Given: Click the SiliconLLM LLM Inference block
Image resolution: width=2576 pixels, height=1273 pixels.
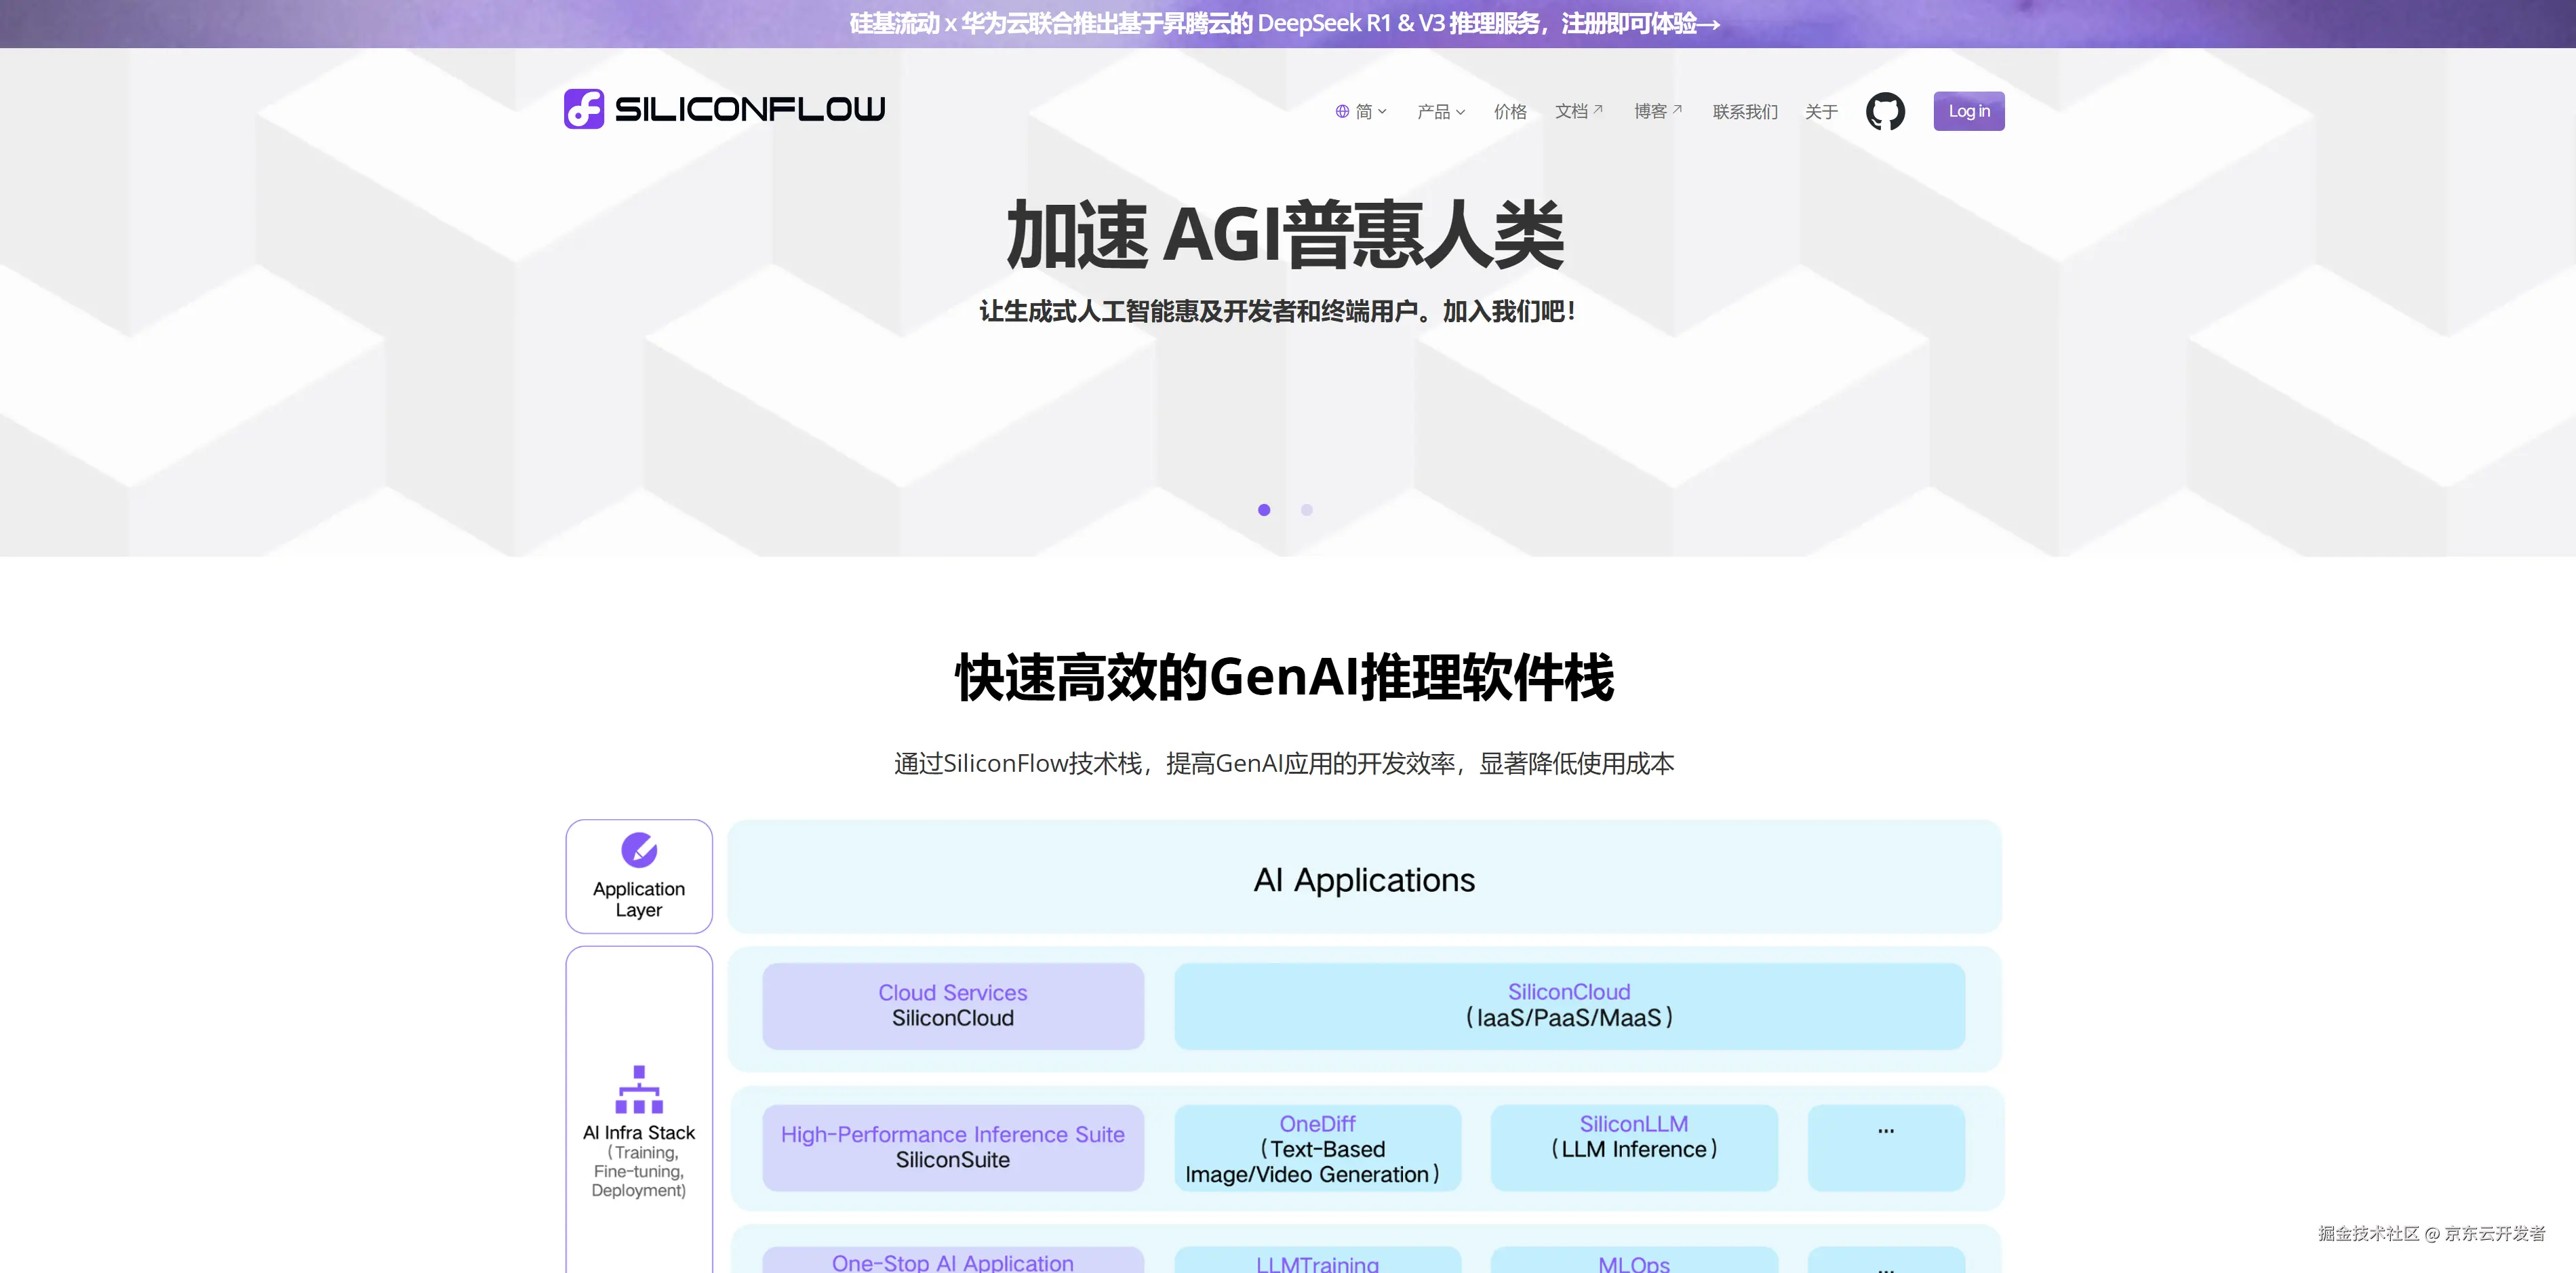Looking at the screenshot, I should click(1633, 1148).
